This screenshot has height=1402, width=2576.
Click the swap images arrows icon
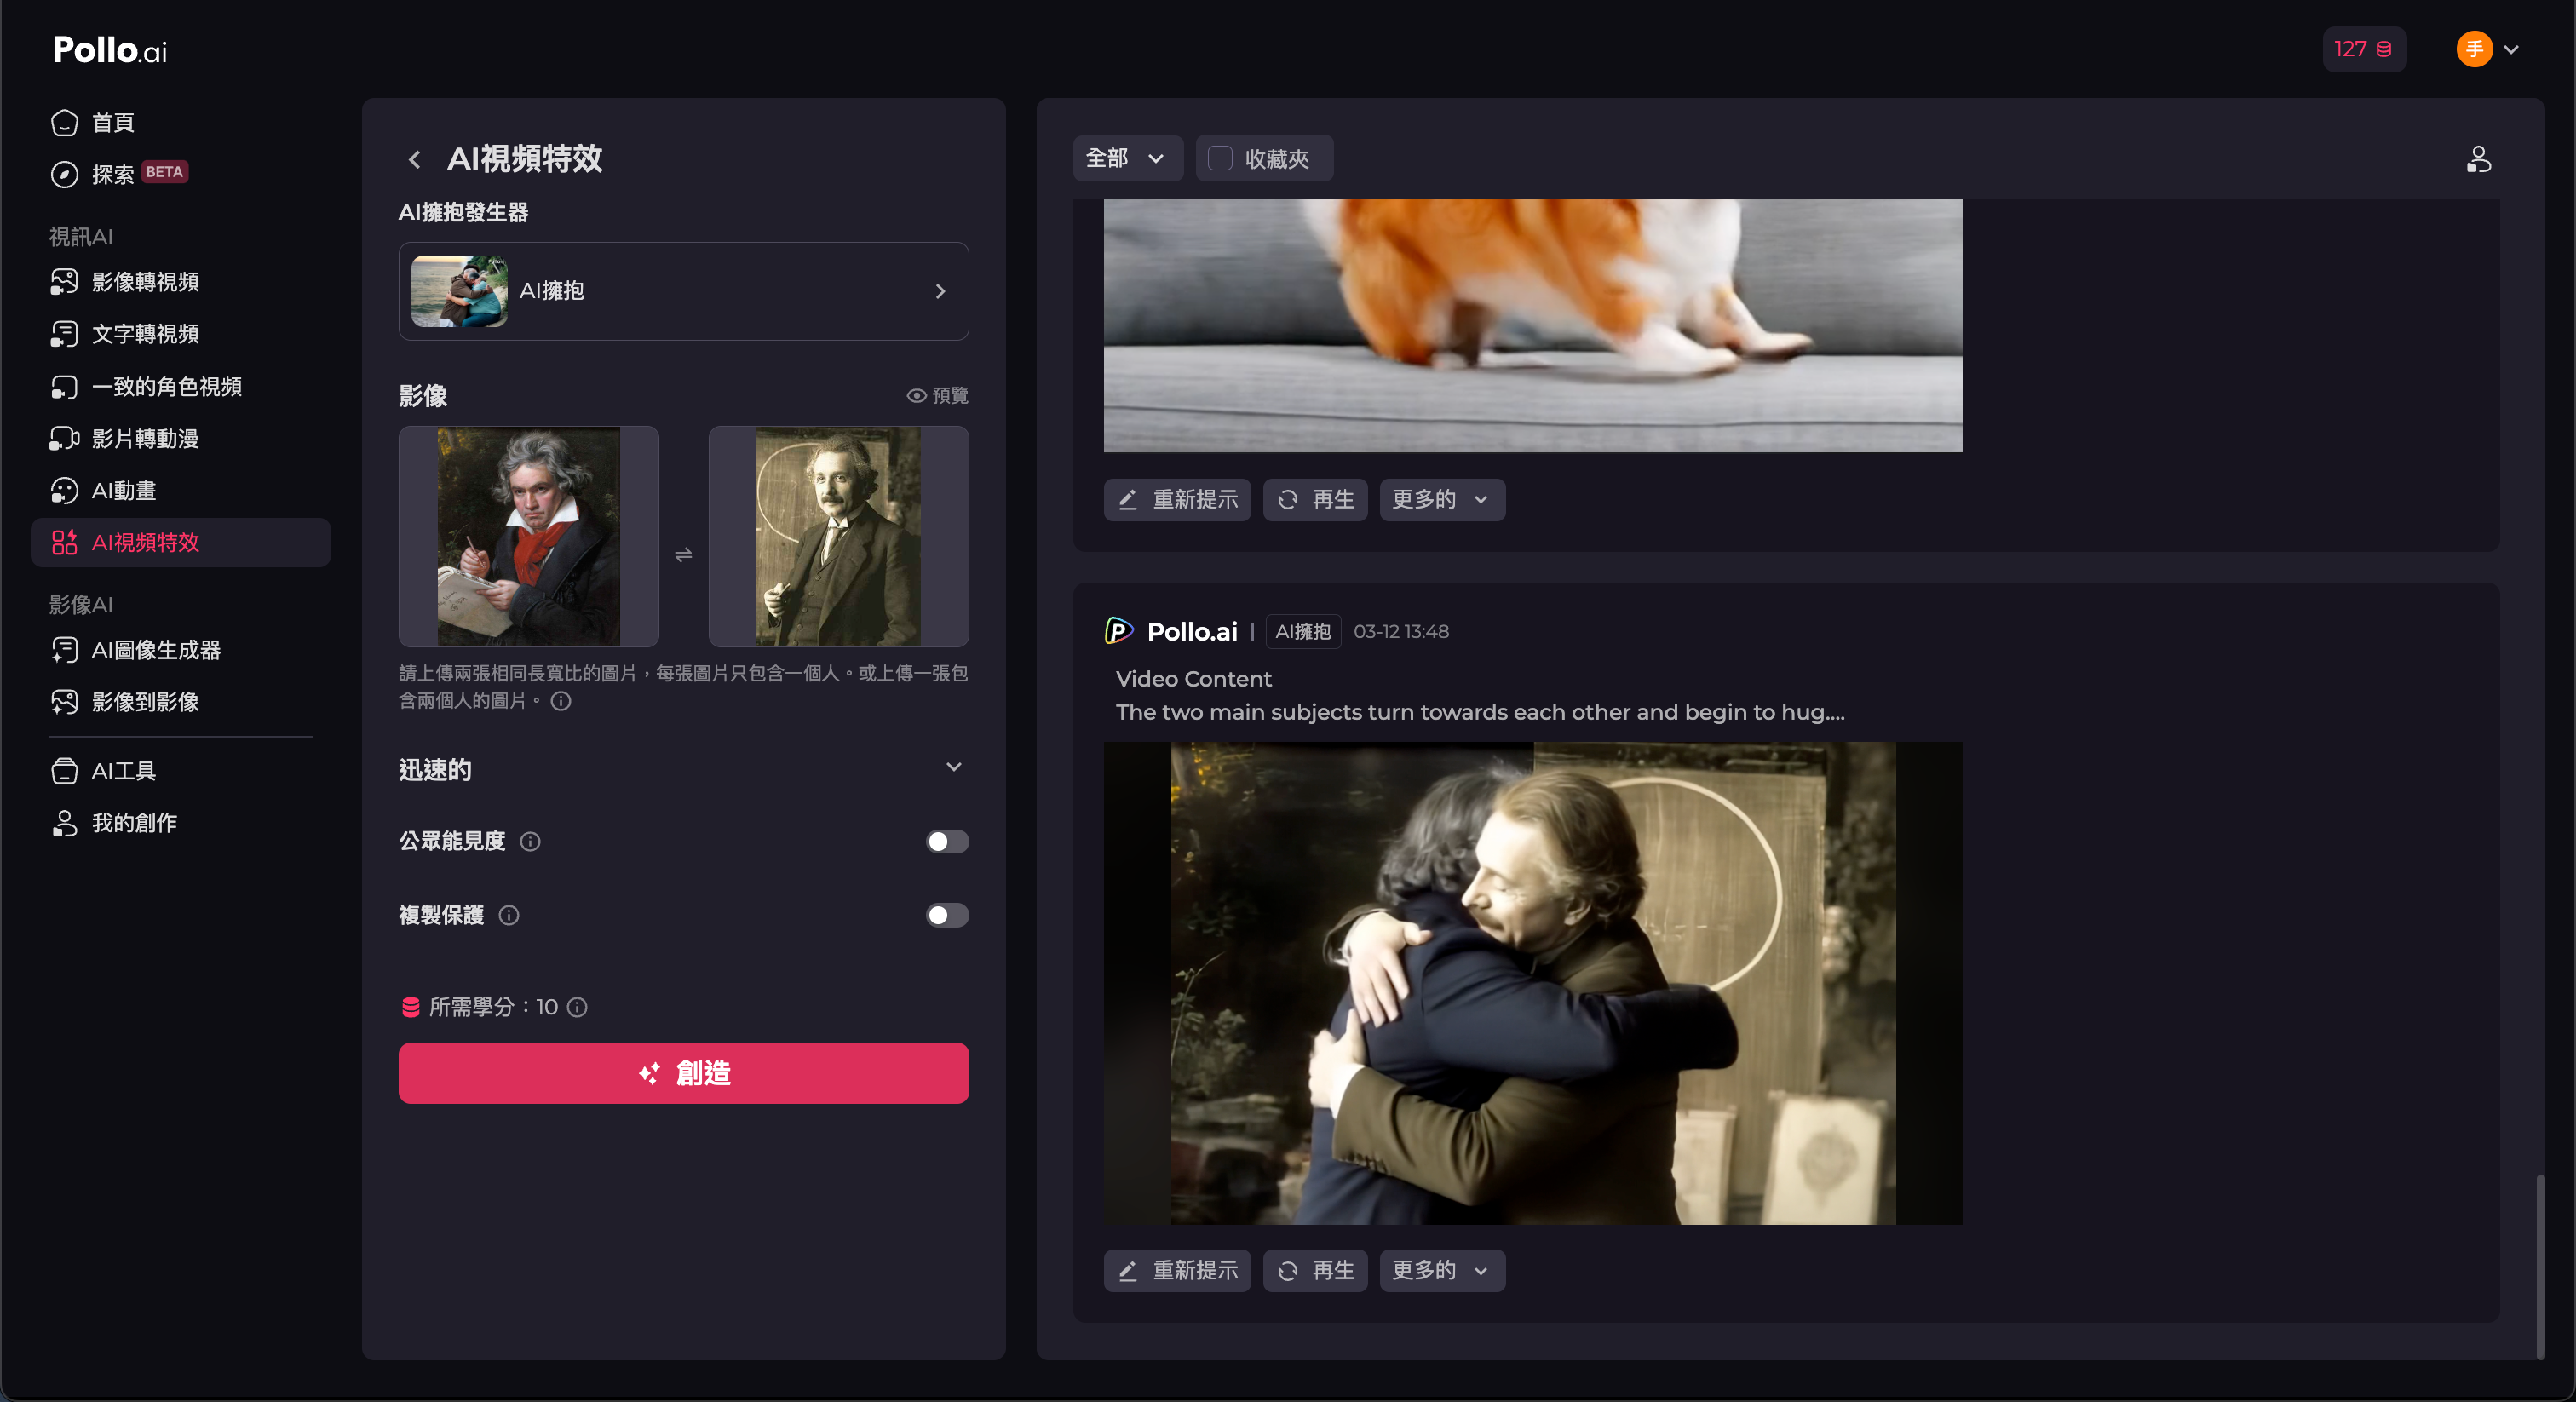[x=683, y=554]
